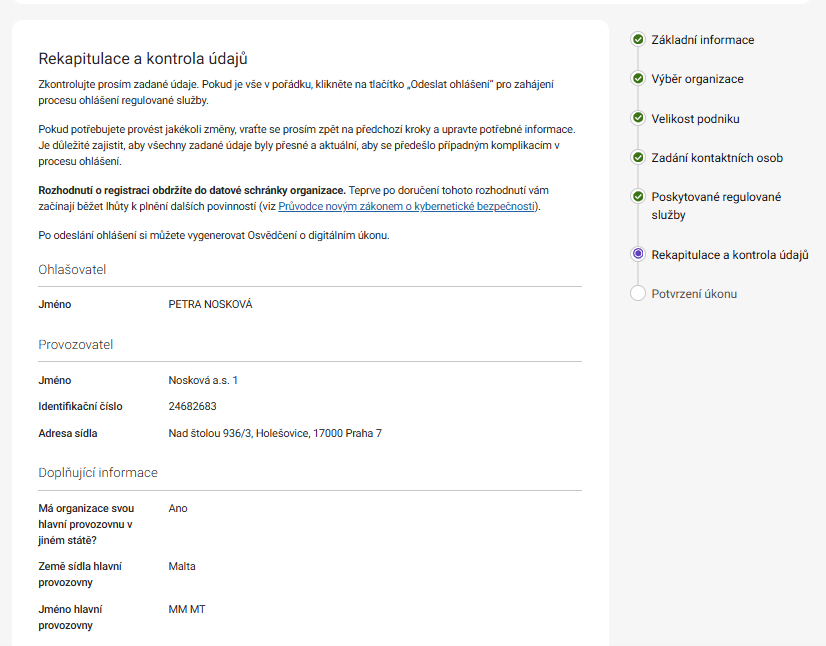
Task: Click green checkmark beside Velikost podniku
Action: pos(638,118)
